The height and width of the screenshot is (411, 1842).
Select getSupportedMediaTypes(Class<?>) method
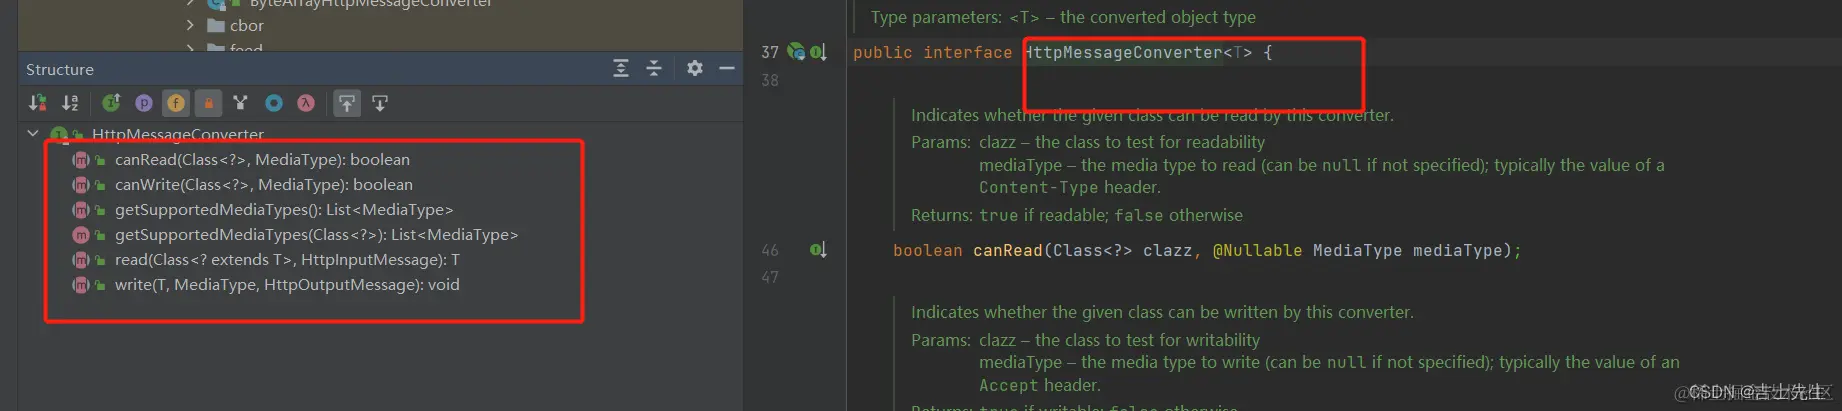click(316, 234)
